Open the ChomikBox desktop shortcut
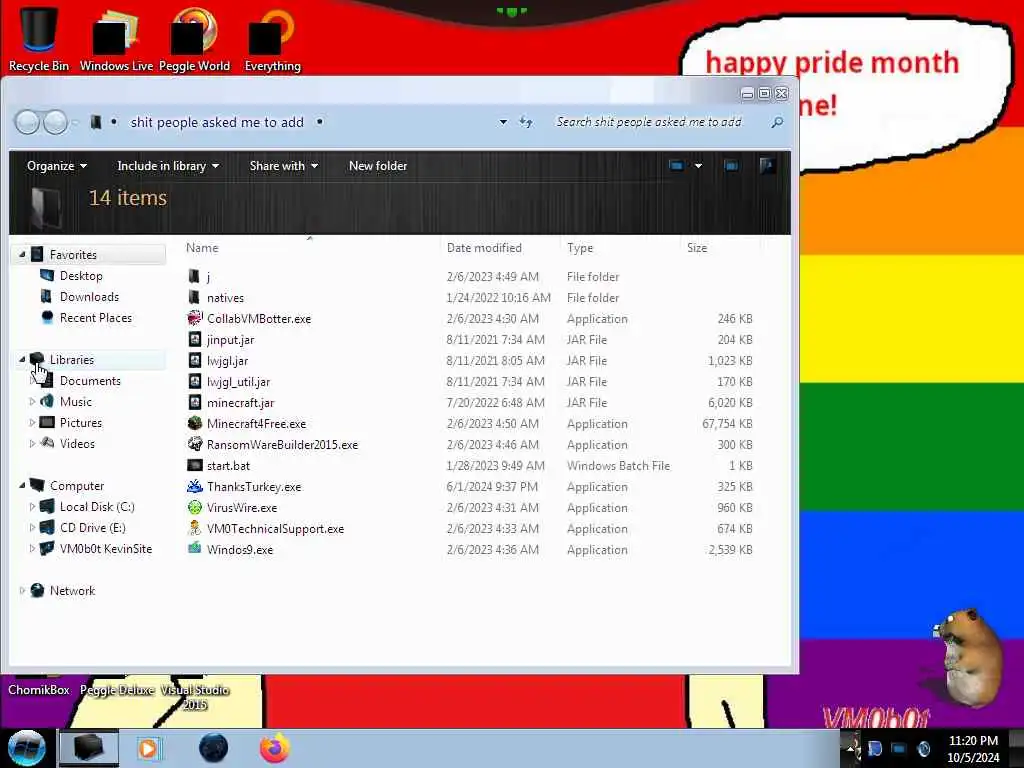The image size is (1024, 768). click(39, 690)
